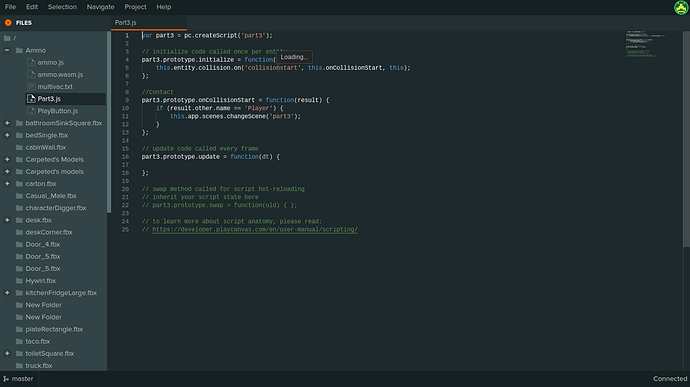
Task: Select cabinWall.fbx folder icon
Action: 19,147
